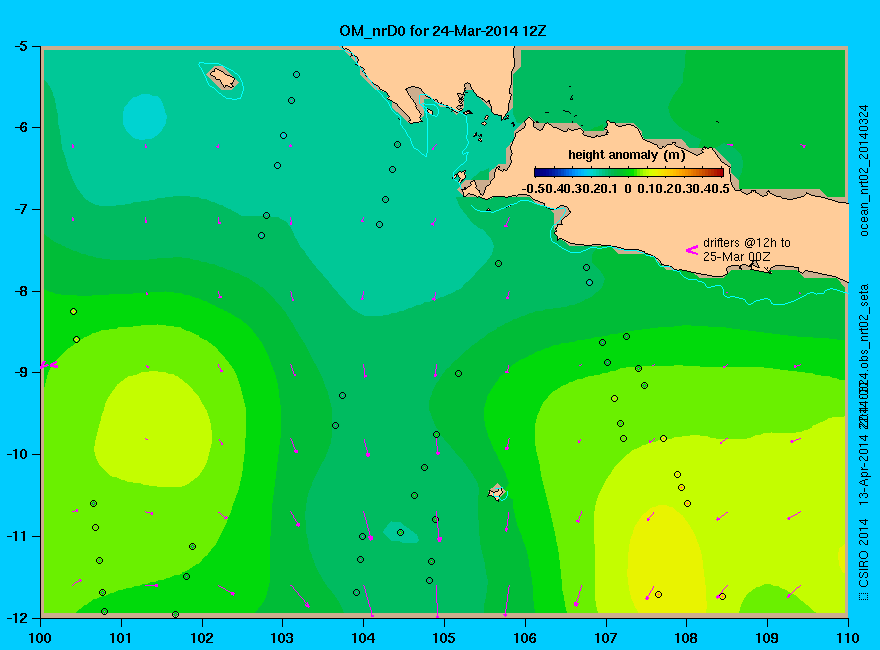Select the 'drifters @12h to 25-Mar 00Z' label

click(746, 250)
